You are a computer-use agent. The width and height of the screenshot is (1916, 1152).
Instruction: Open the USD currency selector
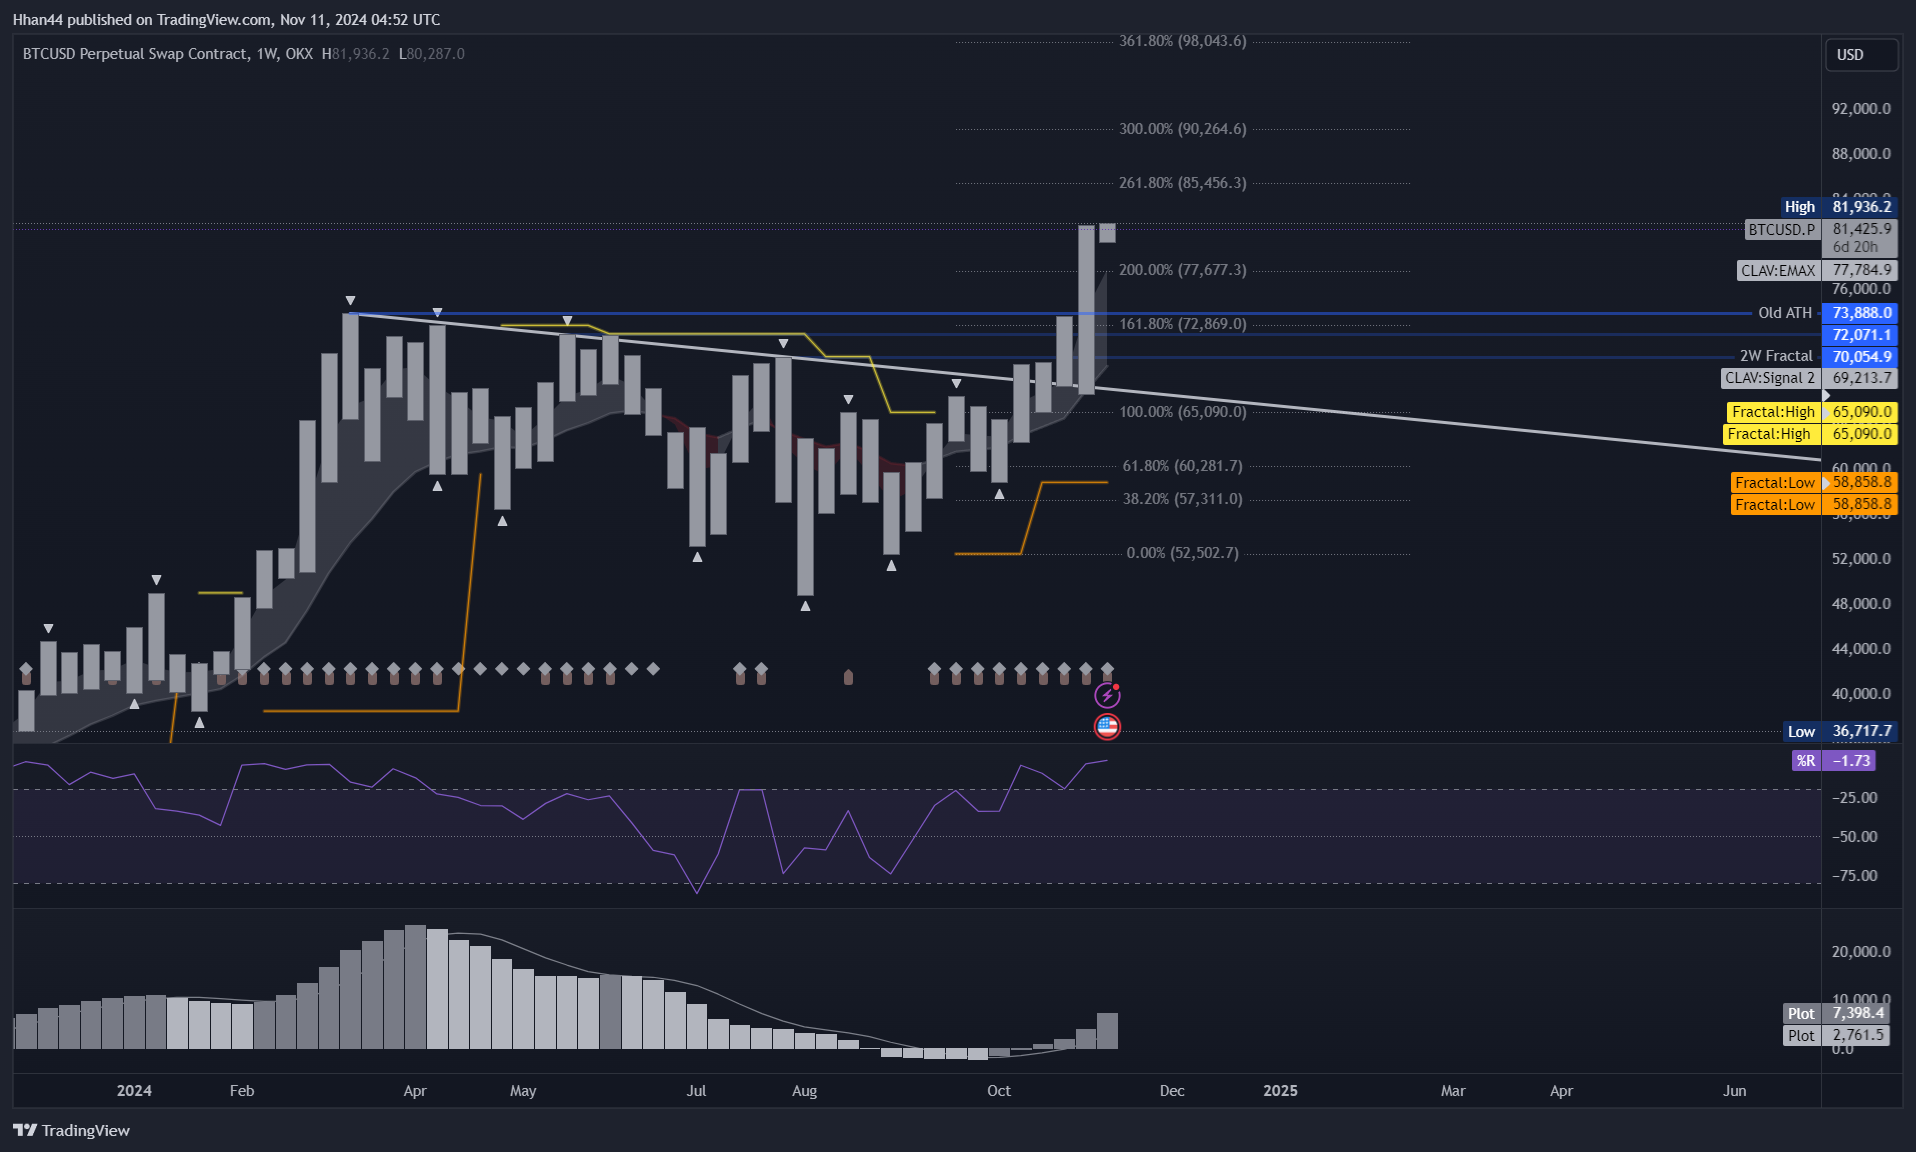coord(1861,55)
